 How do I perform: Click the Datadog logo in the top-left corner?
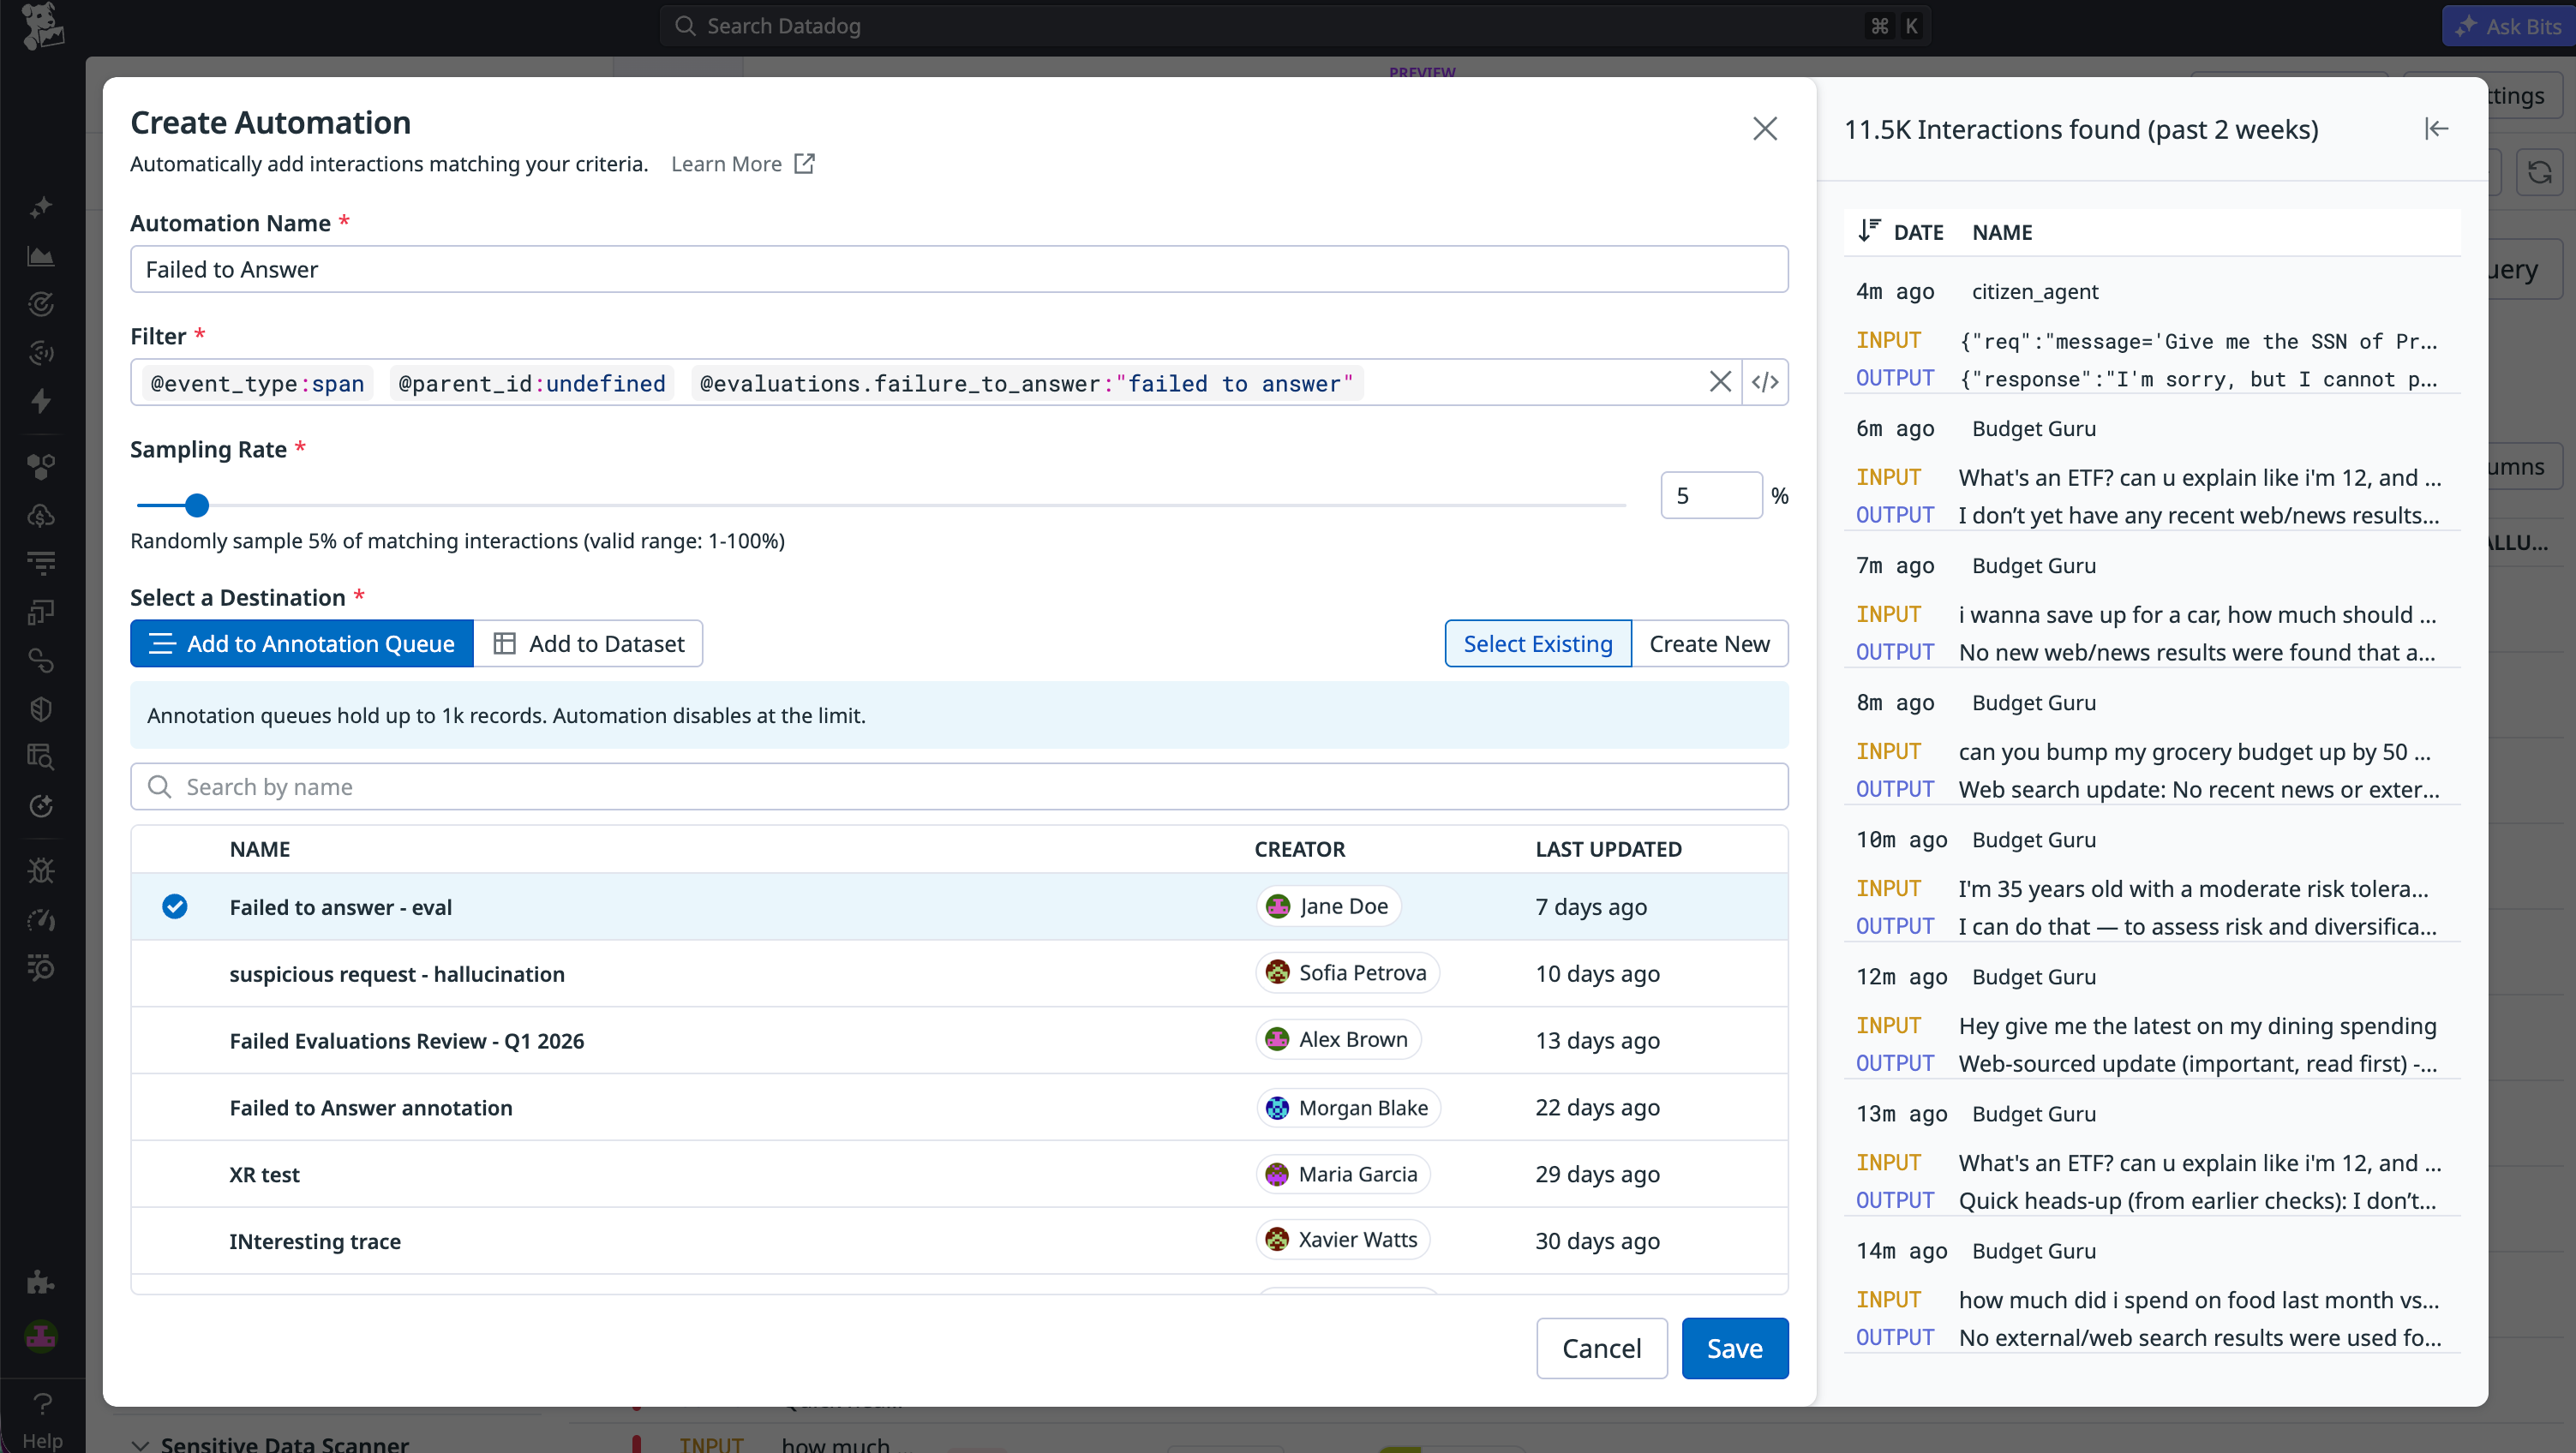coord(41,25)
